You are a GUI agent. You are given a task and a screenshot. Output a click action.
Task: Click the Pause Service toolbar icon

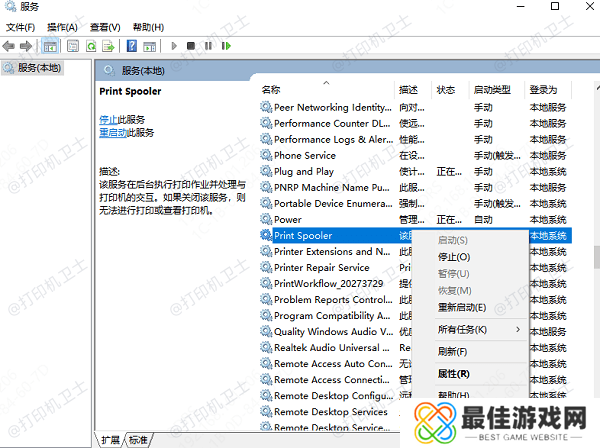[209, 46]
